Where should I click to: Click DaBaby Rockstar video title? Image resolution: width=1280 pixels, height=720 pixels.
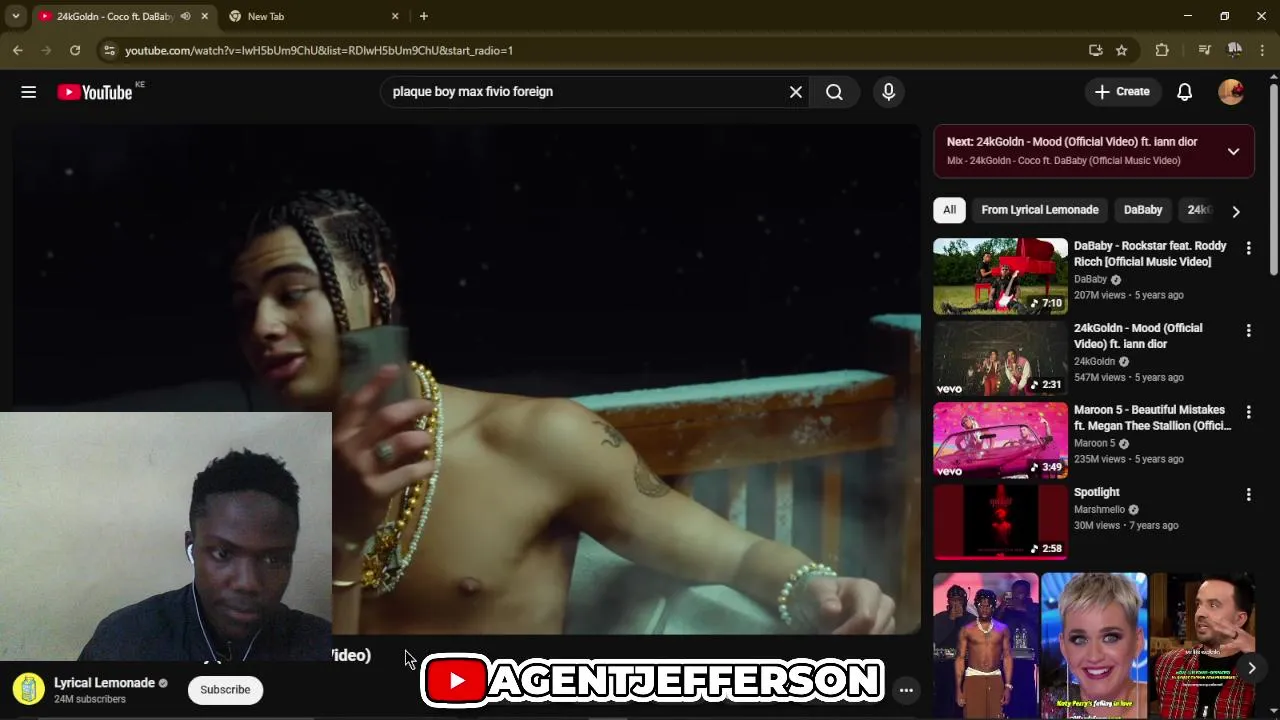[x=1150, y=254]
